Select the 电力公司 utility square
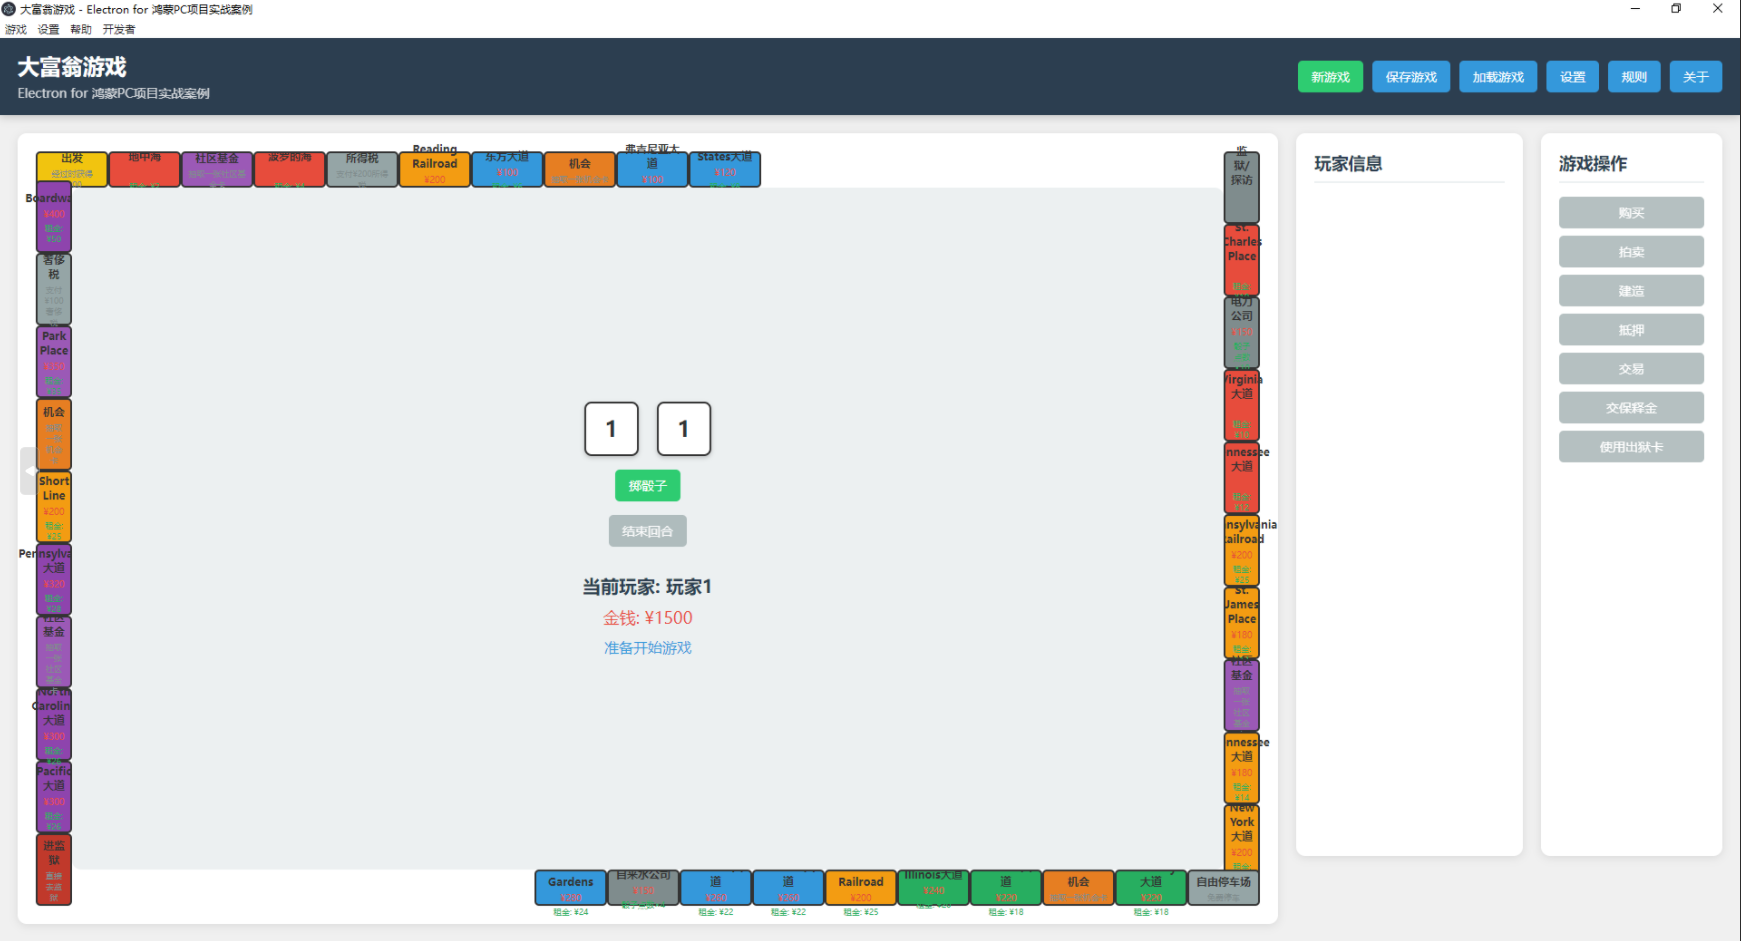The height and width of the screenshot is (941, 1741). point(1242,332)
